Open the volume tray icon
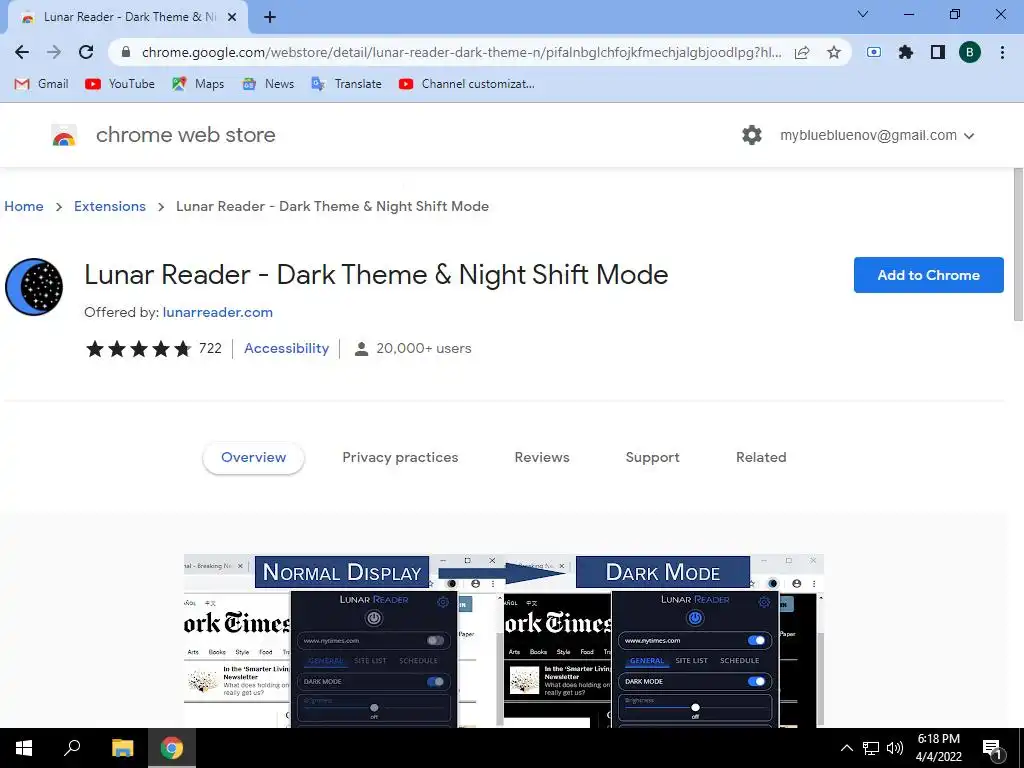This screenshot has width=1024, height=768. point(895,748)
